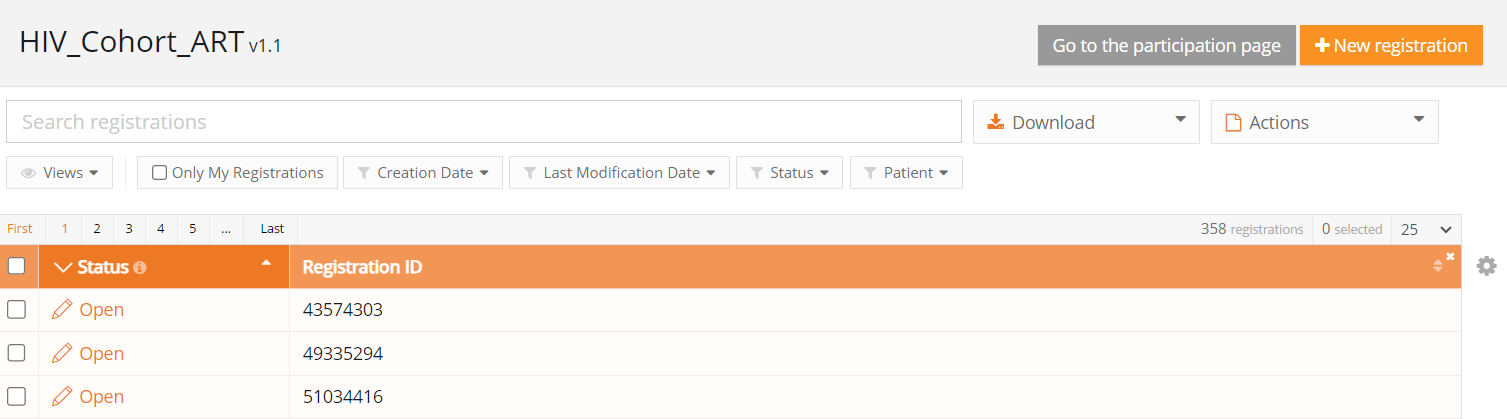
Task: Remove the Registration ID column with the x icon
Action: [x=1450, y=257]
